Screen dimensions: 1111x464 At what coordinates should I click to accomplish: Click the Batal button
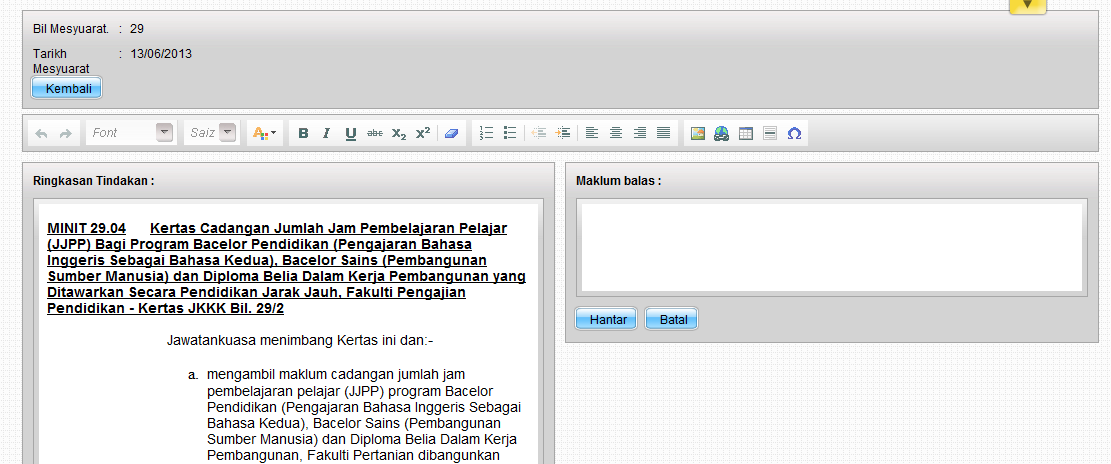(x=672, y=319)
